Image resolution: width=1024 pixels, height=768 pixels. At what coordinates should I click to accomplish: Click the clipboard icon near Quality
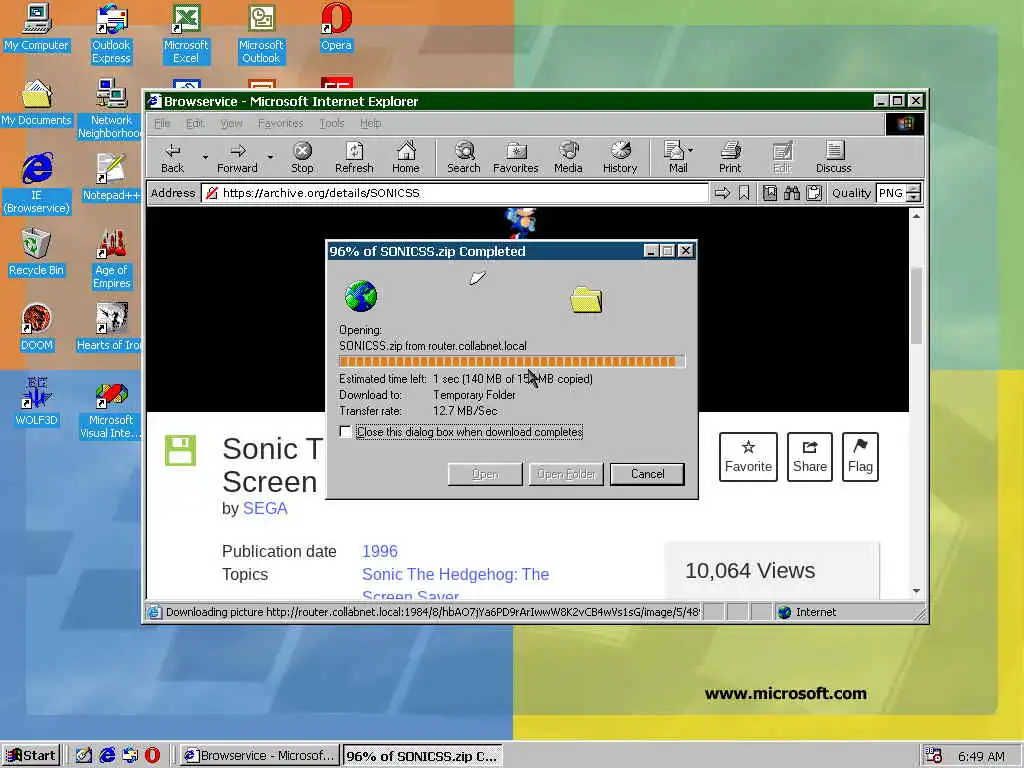click(814, 193)
